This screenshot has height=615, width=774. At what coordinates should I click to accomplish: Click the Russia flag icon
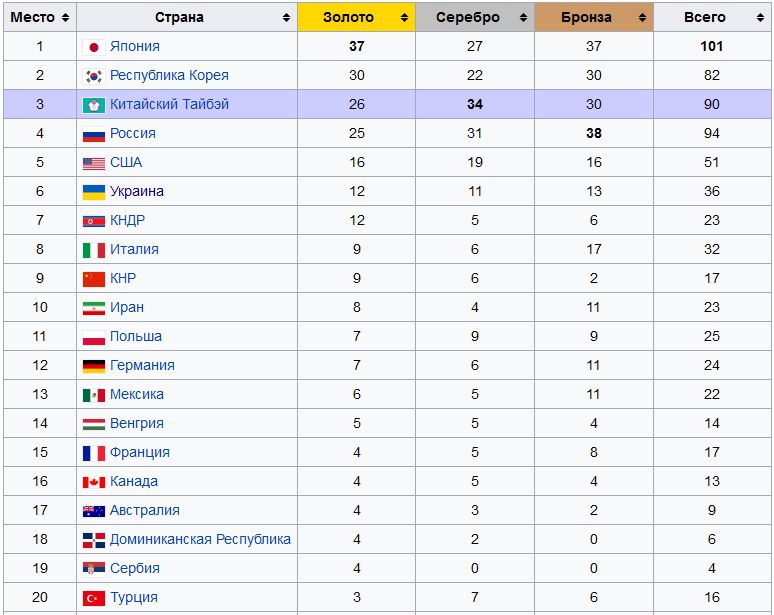[94, 134]
